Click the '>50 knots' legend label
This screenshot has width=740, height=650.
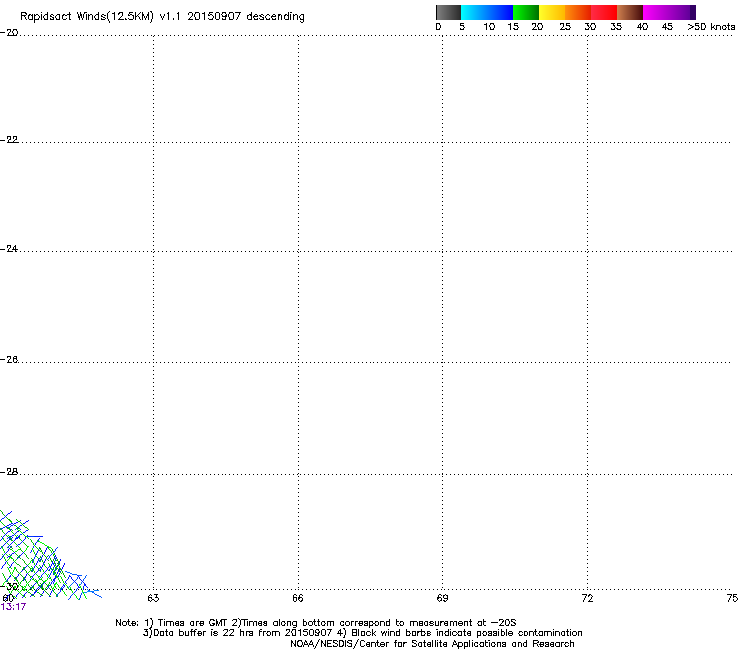click(711, 27)
